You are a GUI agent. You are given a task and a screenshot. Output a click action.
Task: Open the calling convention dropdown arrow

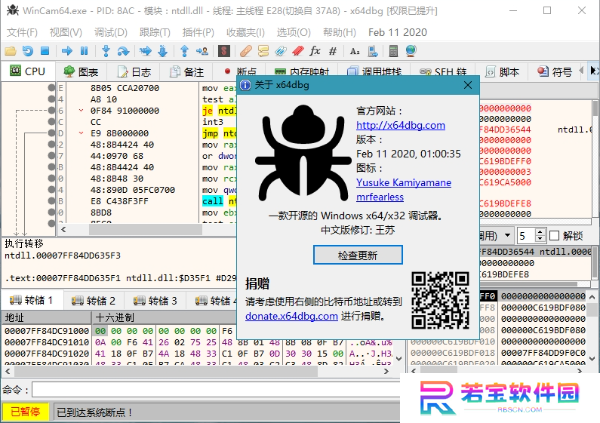click(507, 235)
